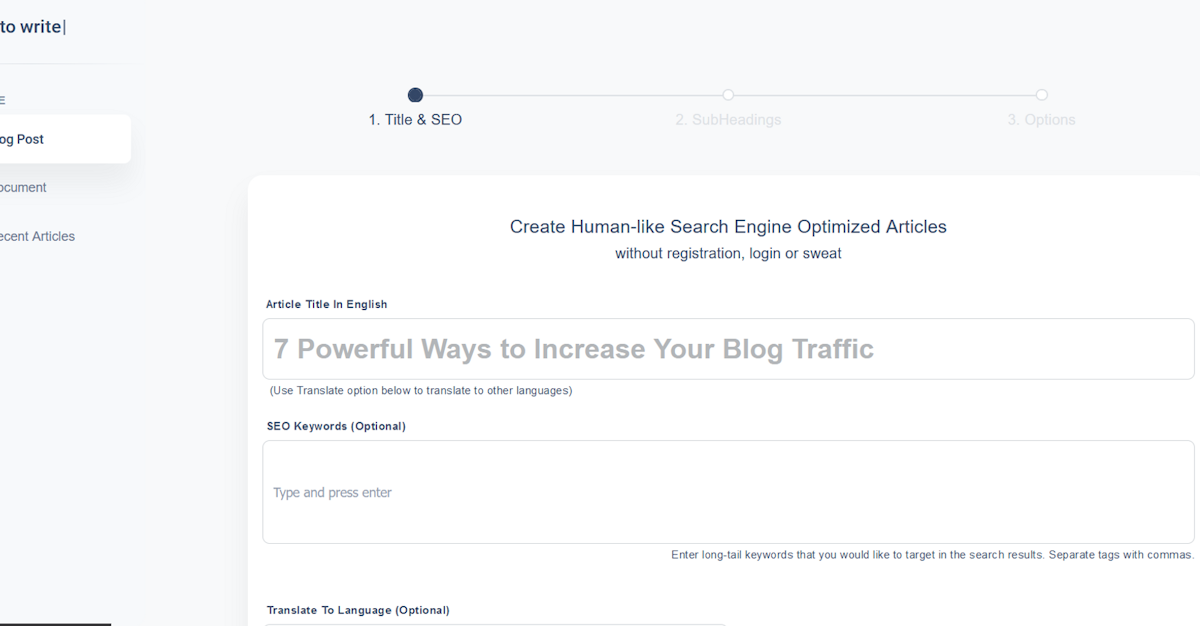
Task: Select the '3. Options' step label
Action: (x=1041, y=119)
